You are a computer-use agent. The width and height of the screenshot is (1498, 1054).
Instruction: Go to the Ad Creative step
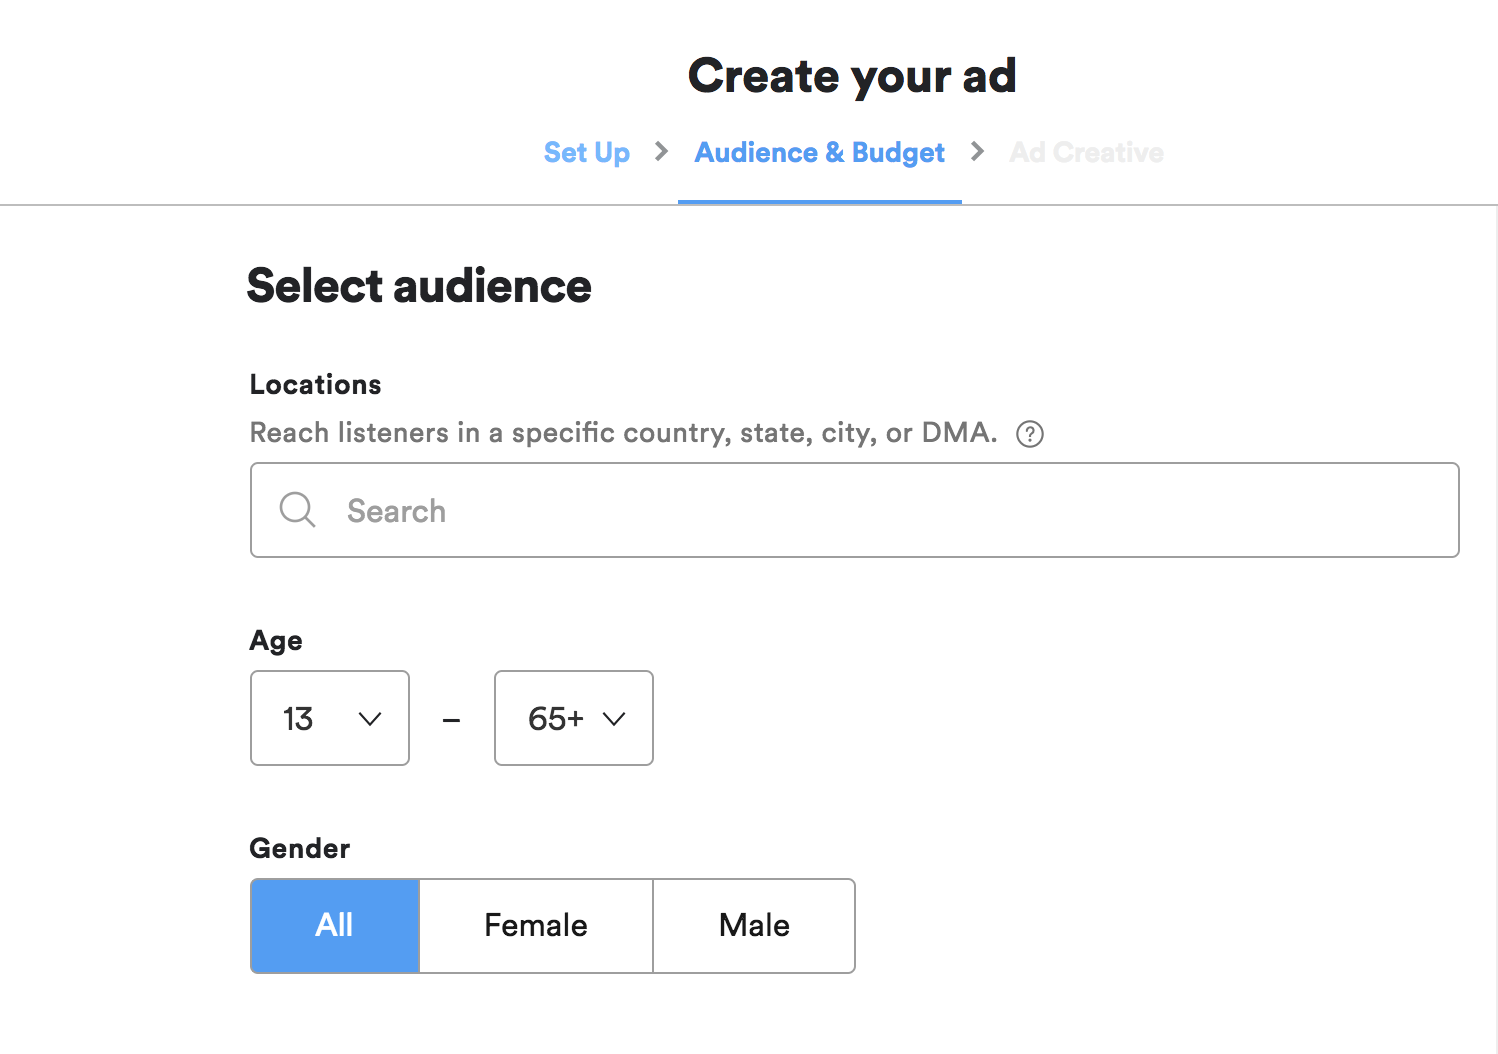(1086, 152)
